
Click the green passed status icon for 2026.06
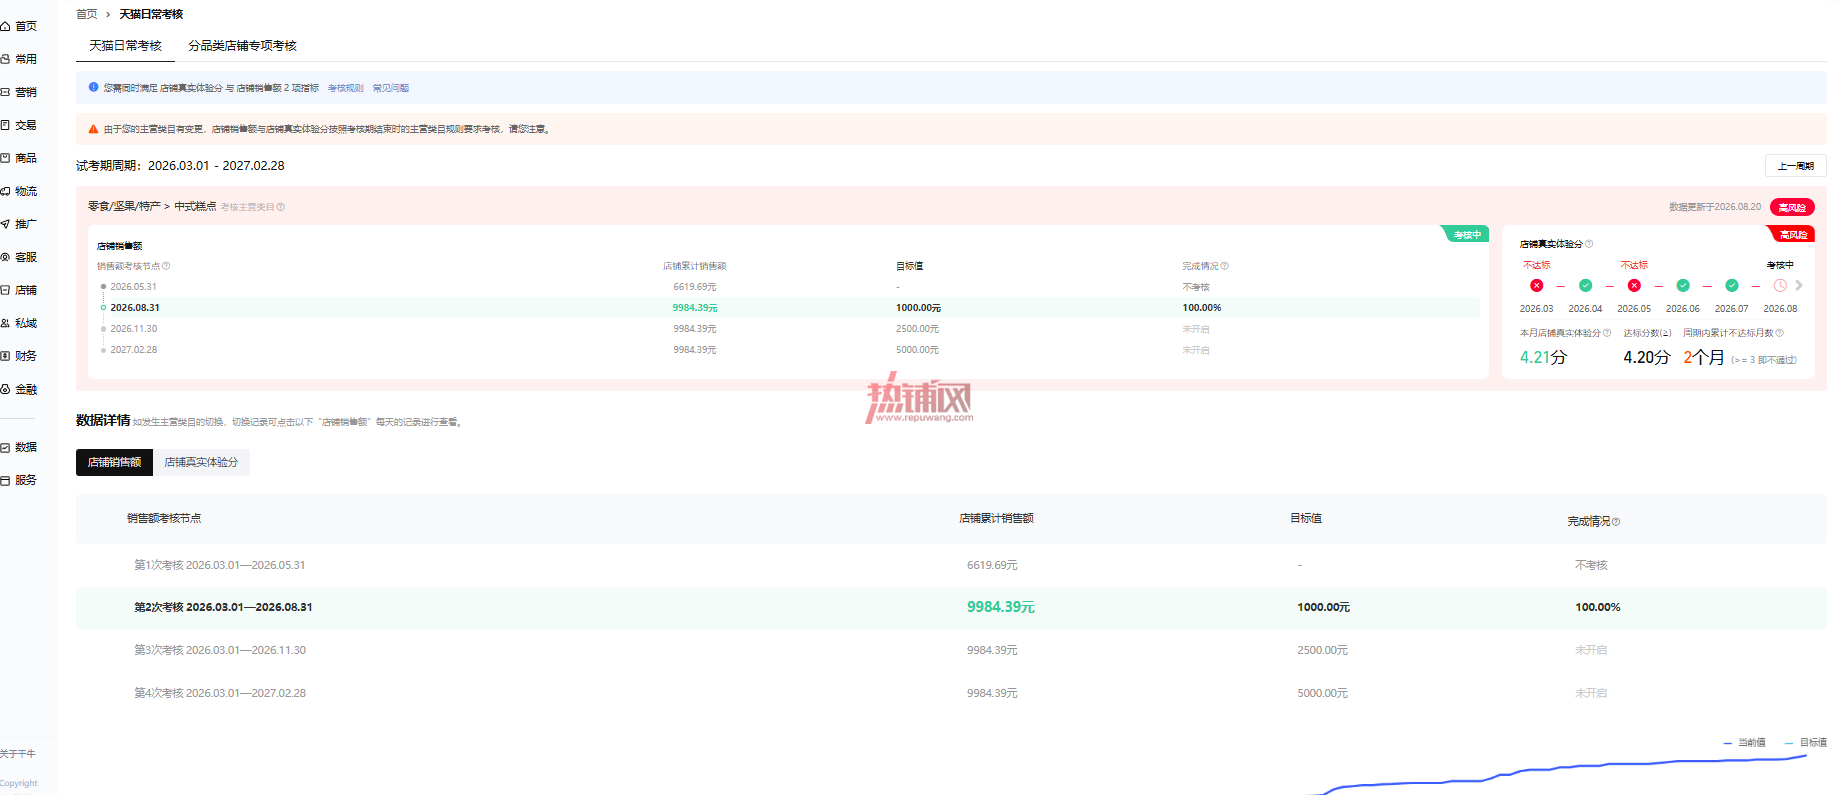pos(1683,286)
